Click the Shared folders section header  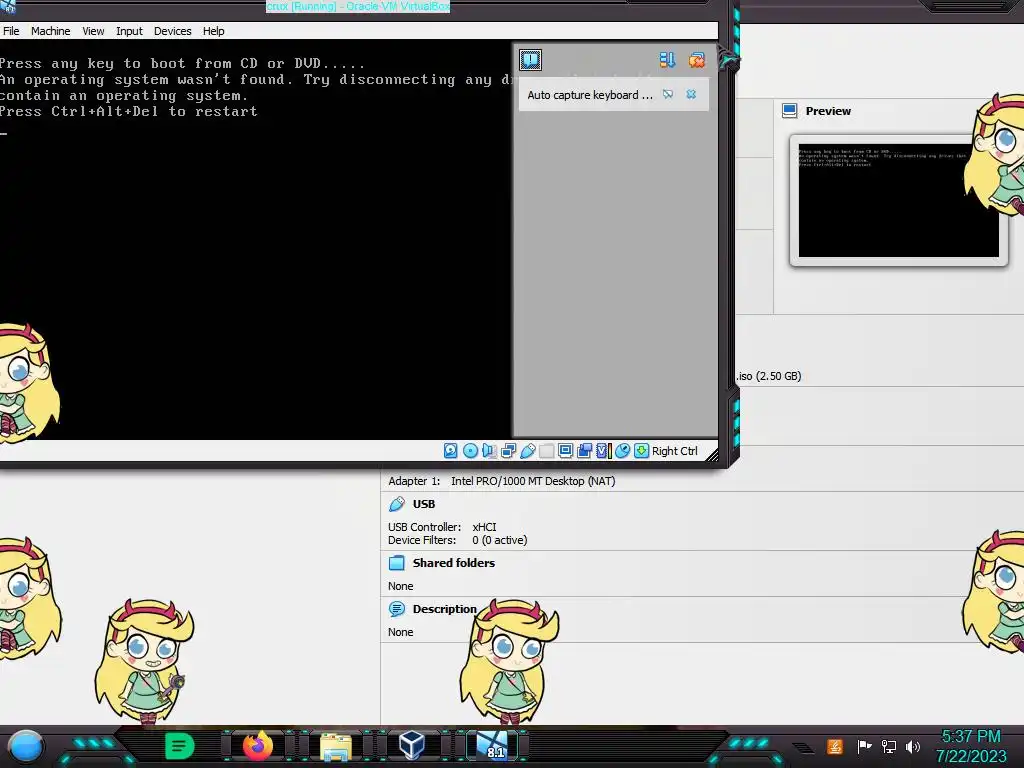(x=453, y=563)
